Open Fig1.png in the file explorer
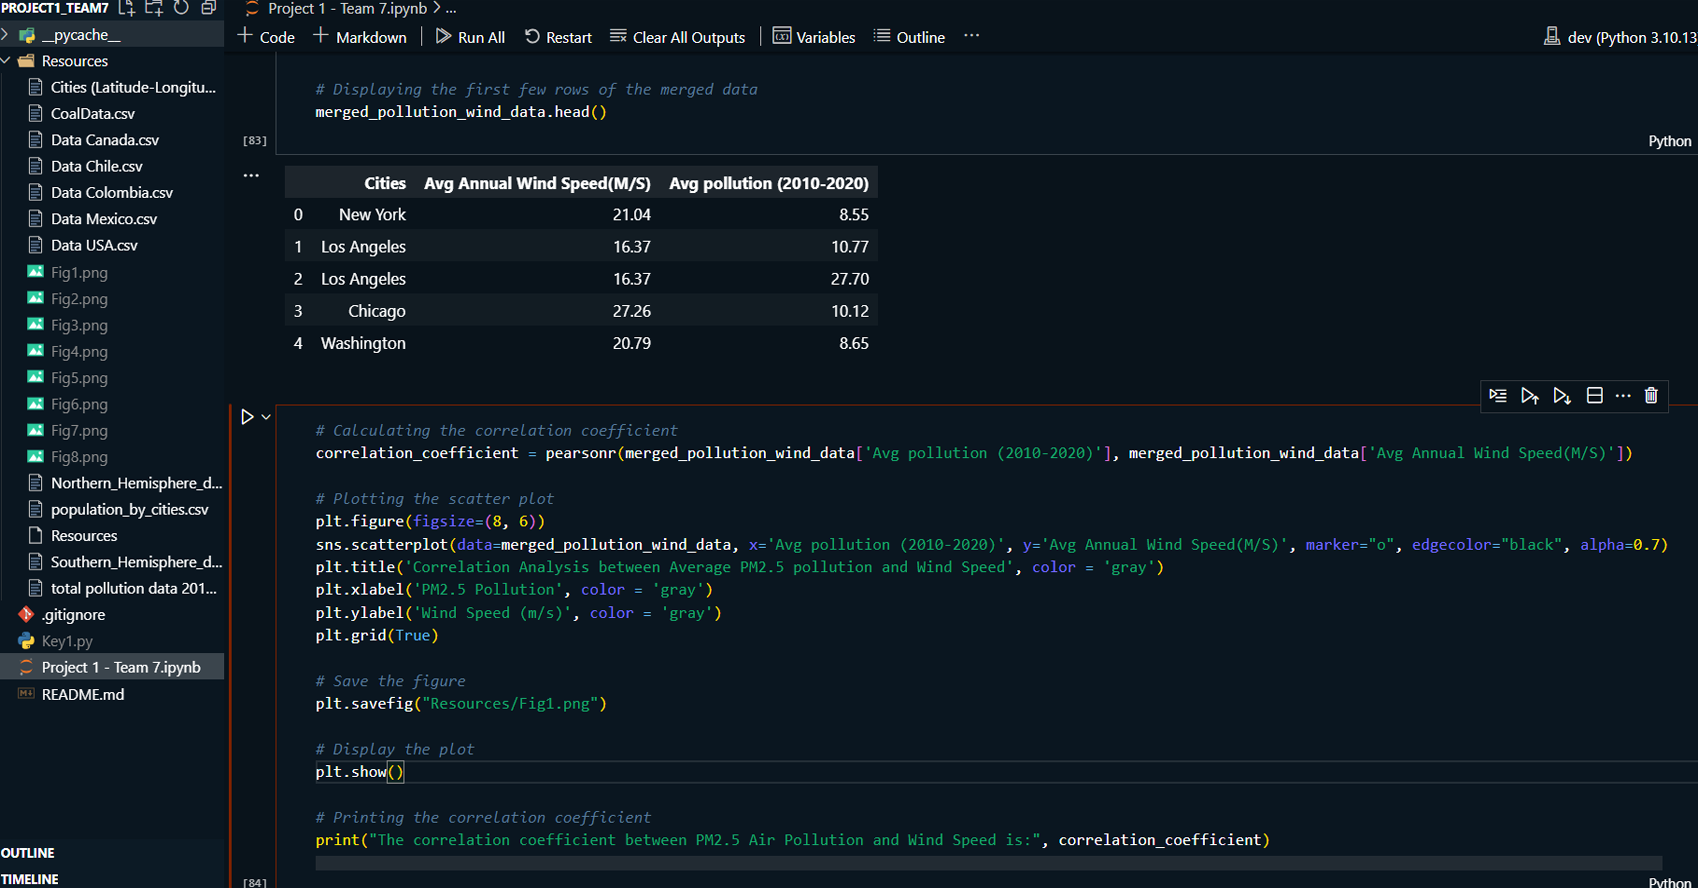The image size is (1698, 888). coord(79,272)
